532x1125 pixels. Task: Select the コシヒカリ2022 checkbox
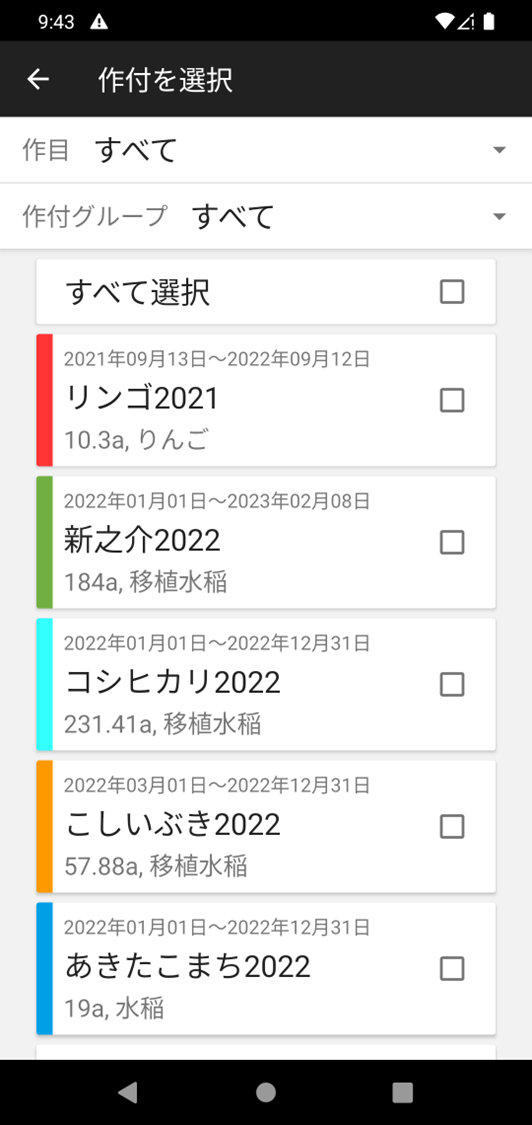tap(452, 684)
